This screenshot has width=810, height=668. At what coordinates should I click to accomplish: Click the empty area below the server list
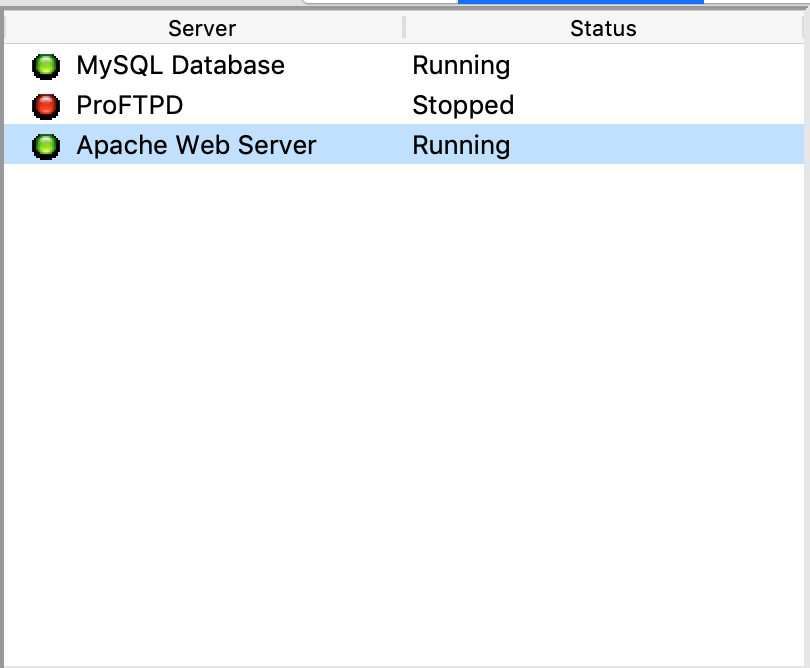[x=400, y=400]
